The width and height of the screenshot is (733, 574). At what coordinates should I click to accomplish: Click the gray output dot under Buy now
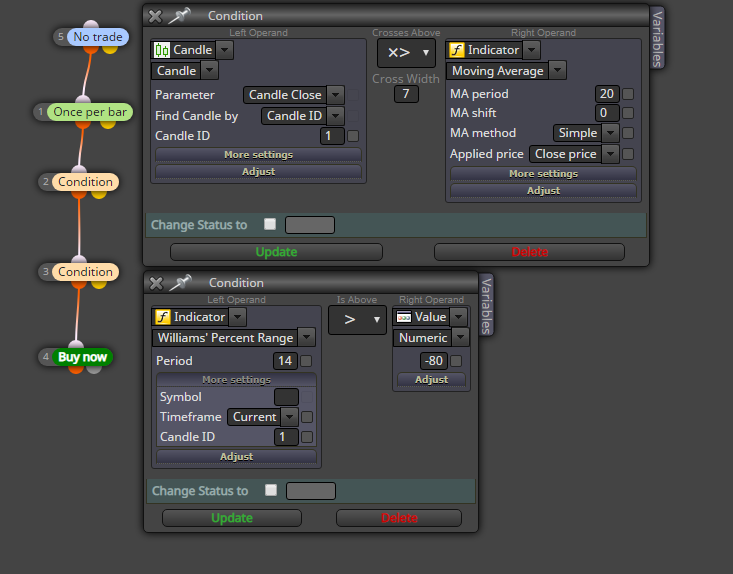(x=94, y=369)
